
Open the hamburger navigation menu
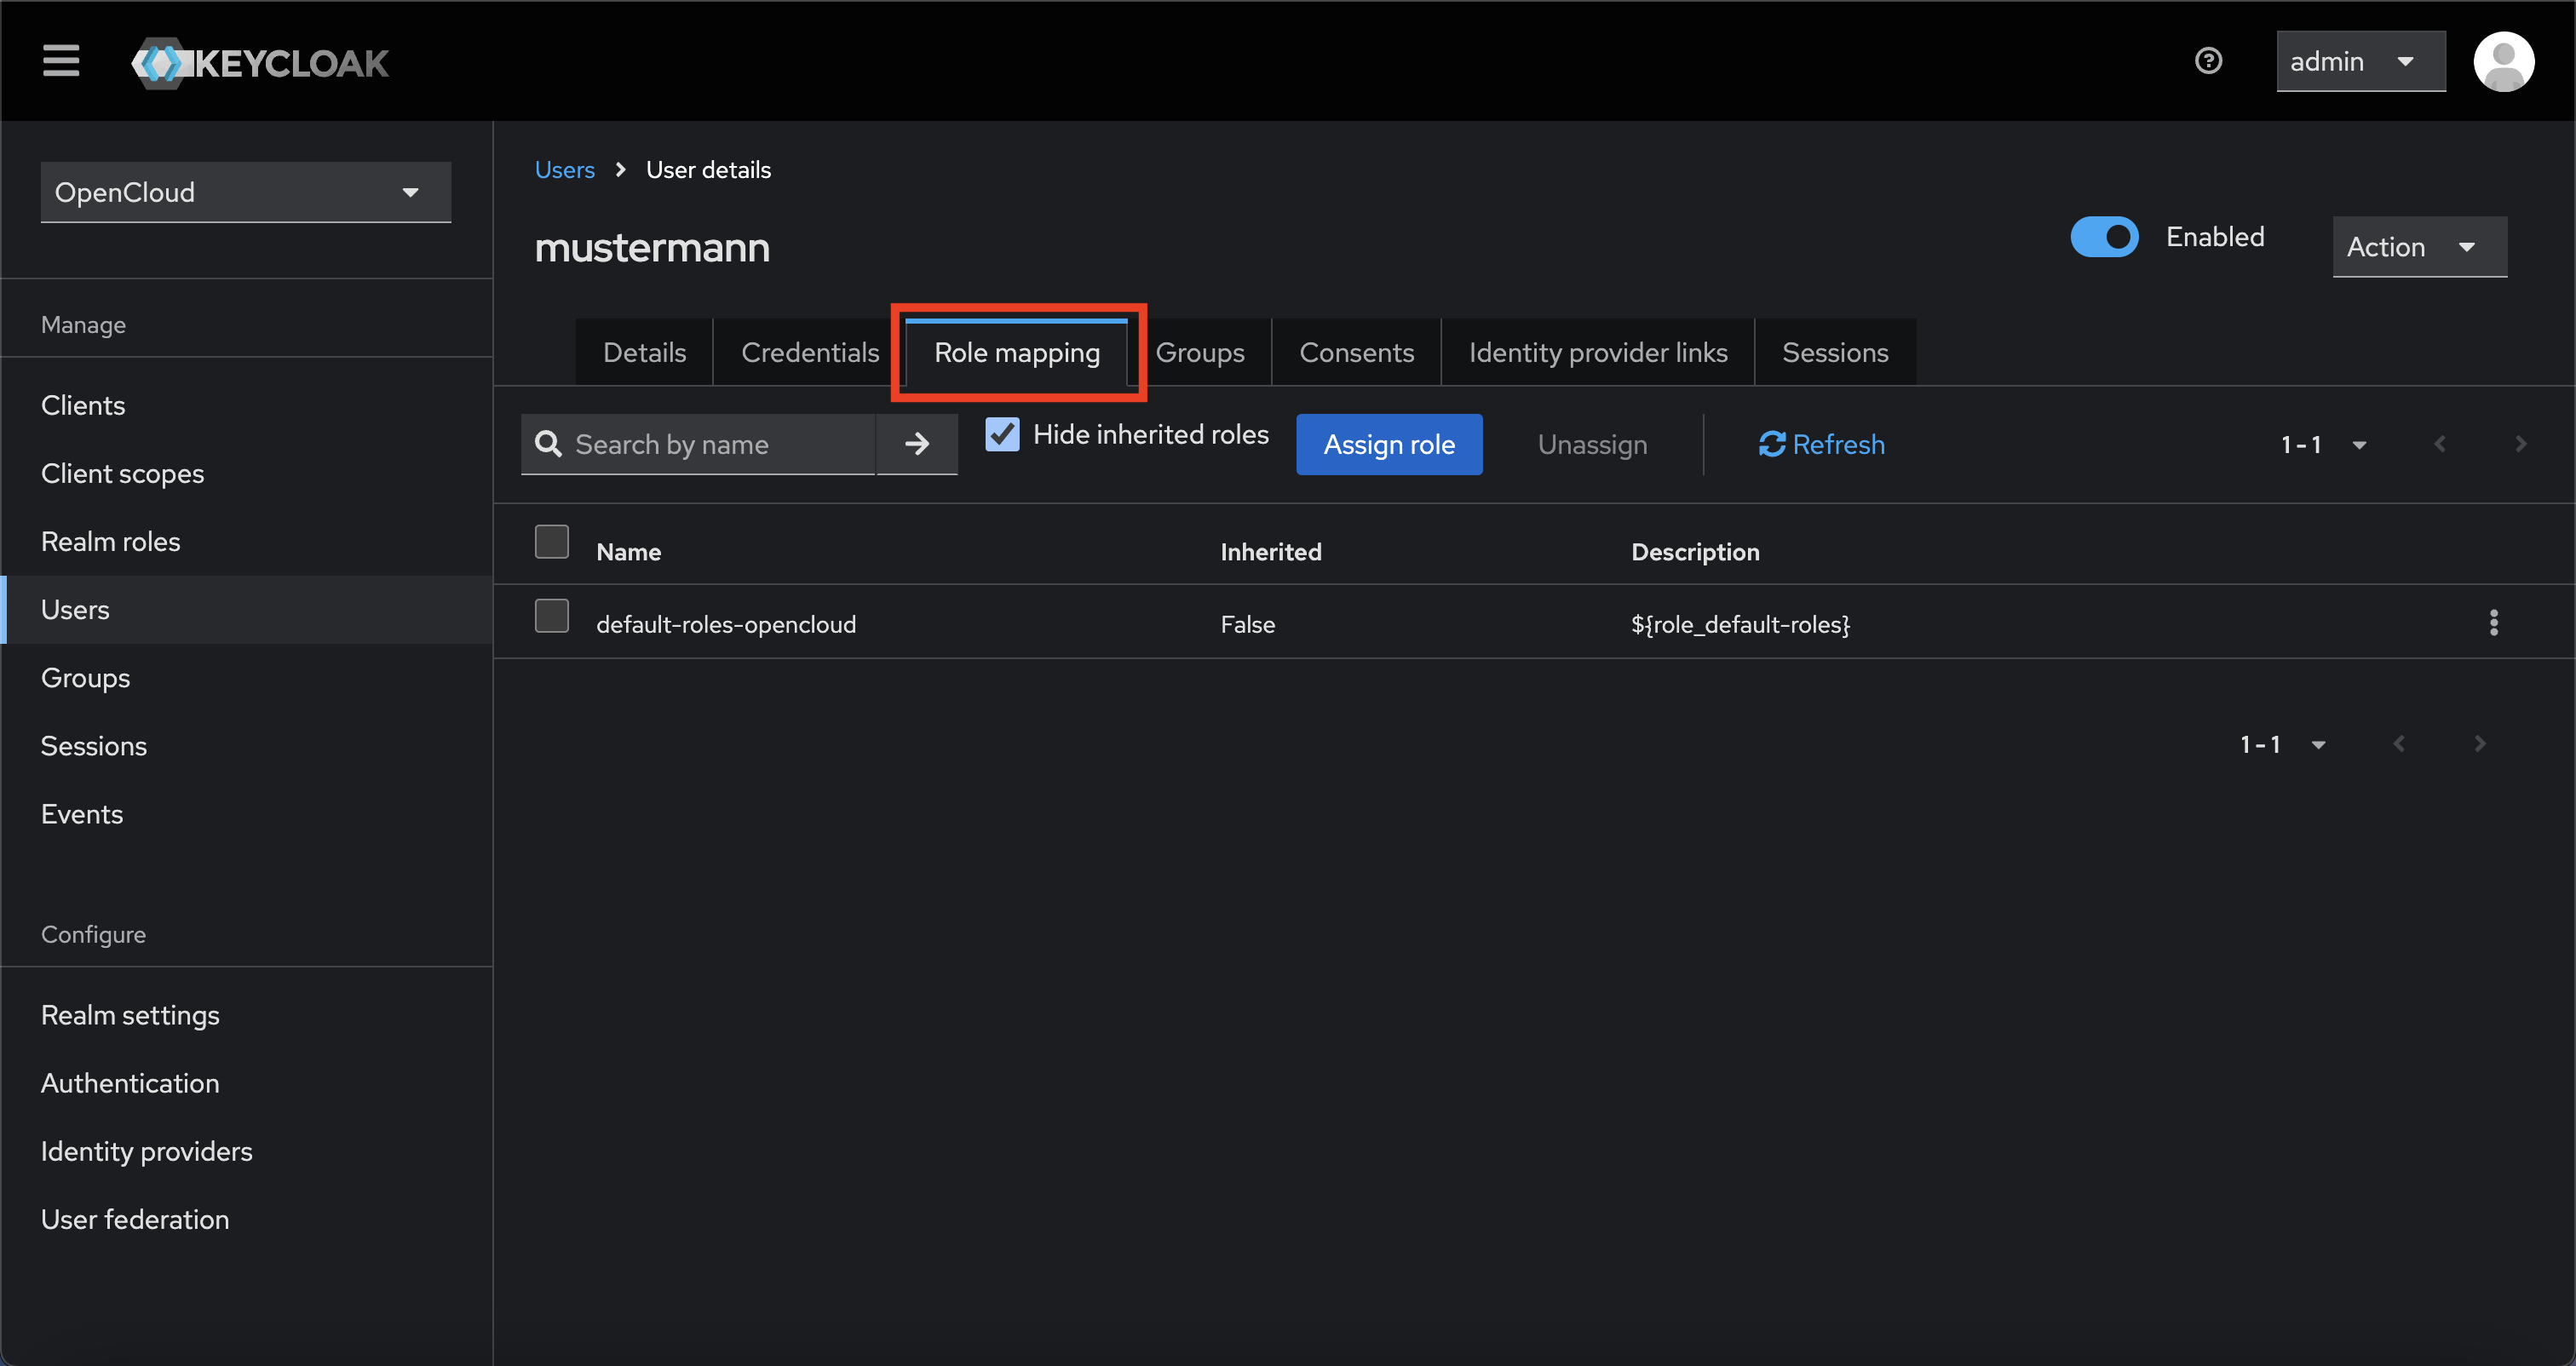(61, 61)
